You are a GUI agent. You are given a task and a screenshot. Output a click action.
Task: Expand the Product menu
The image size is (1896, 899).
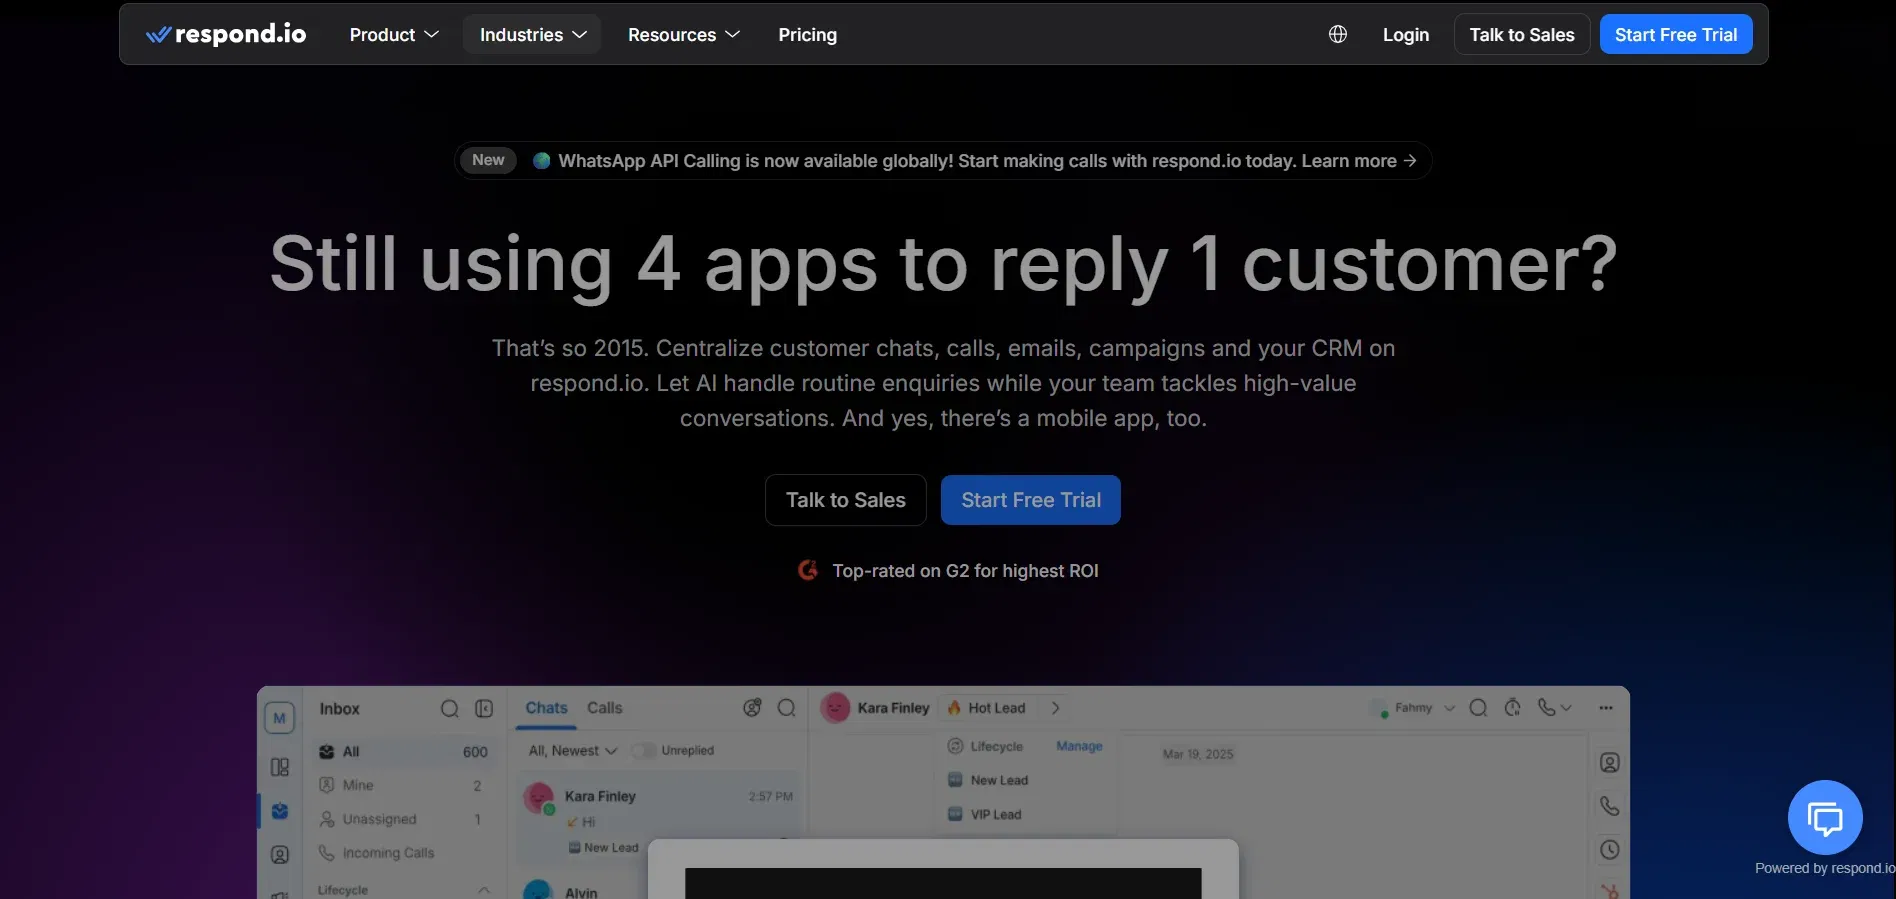click(394, 35)
